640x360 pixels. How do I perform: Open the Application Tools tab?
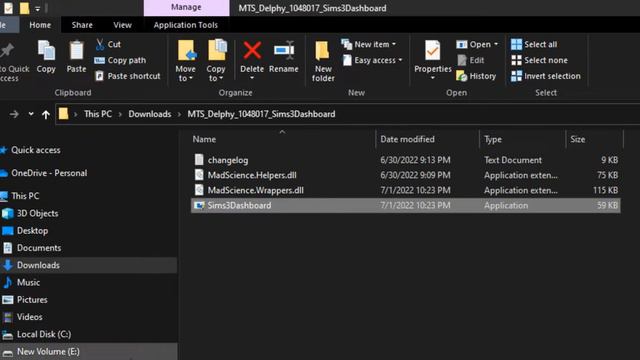click(186, 25)
